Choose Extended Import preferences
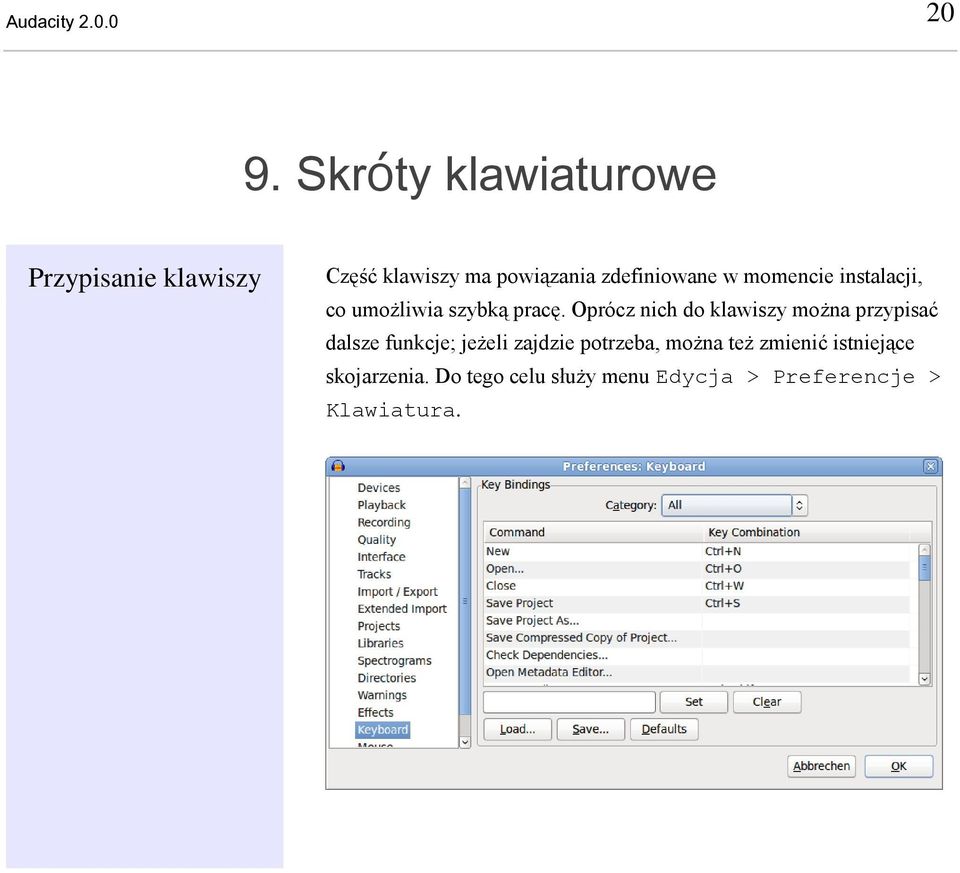The height and width of the screenshot is (873, 960). point(402,609)
